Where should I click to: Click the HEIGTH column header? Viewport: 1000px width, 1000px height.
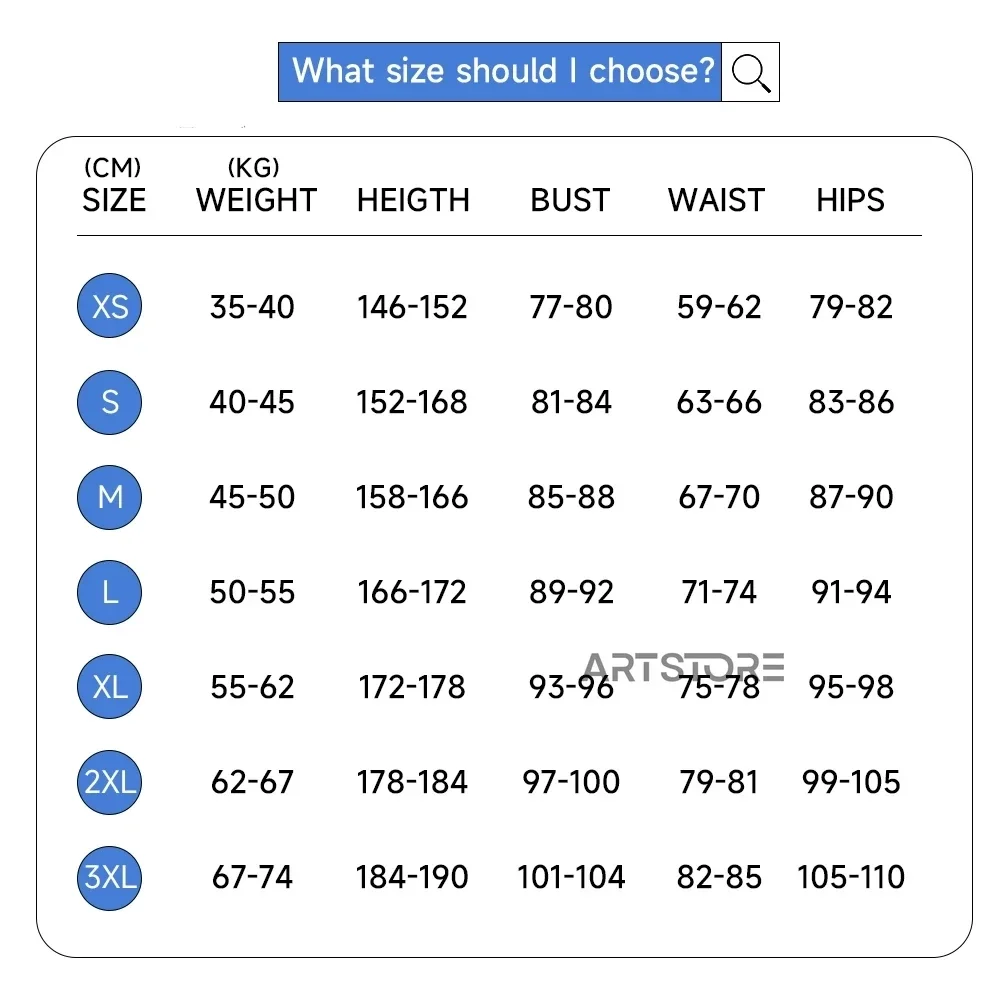coord(413,200)
